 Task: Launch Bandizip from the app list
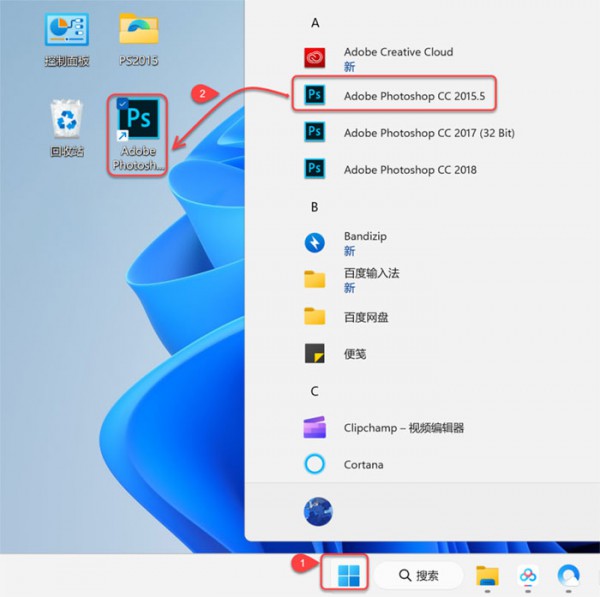point(365,236)
